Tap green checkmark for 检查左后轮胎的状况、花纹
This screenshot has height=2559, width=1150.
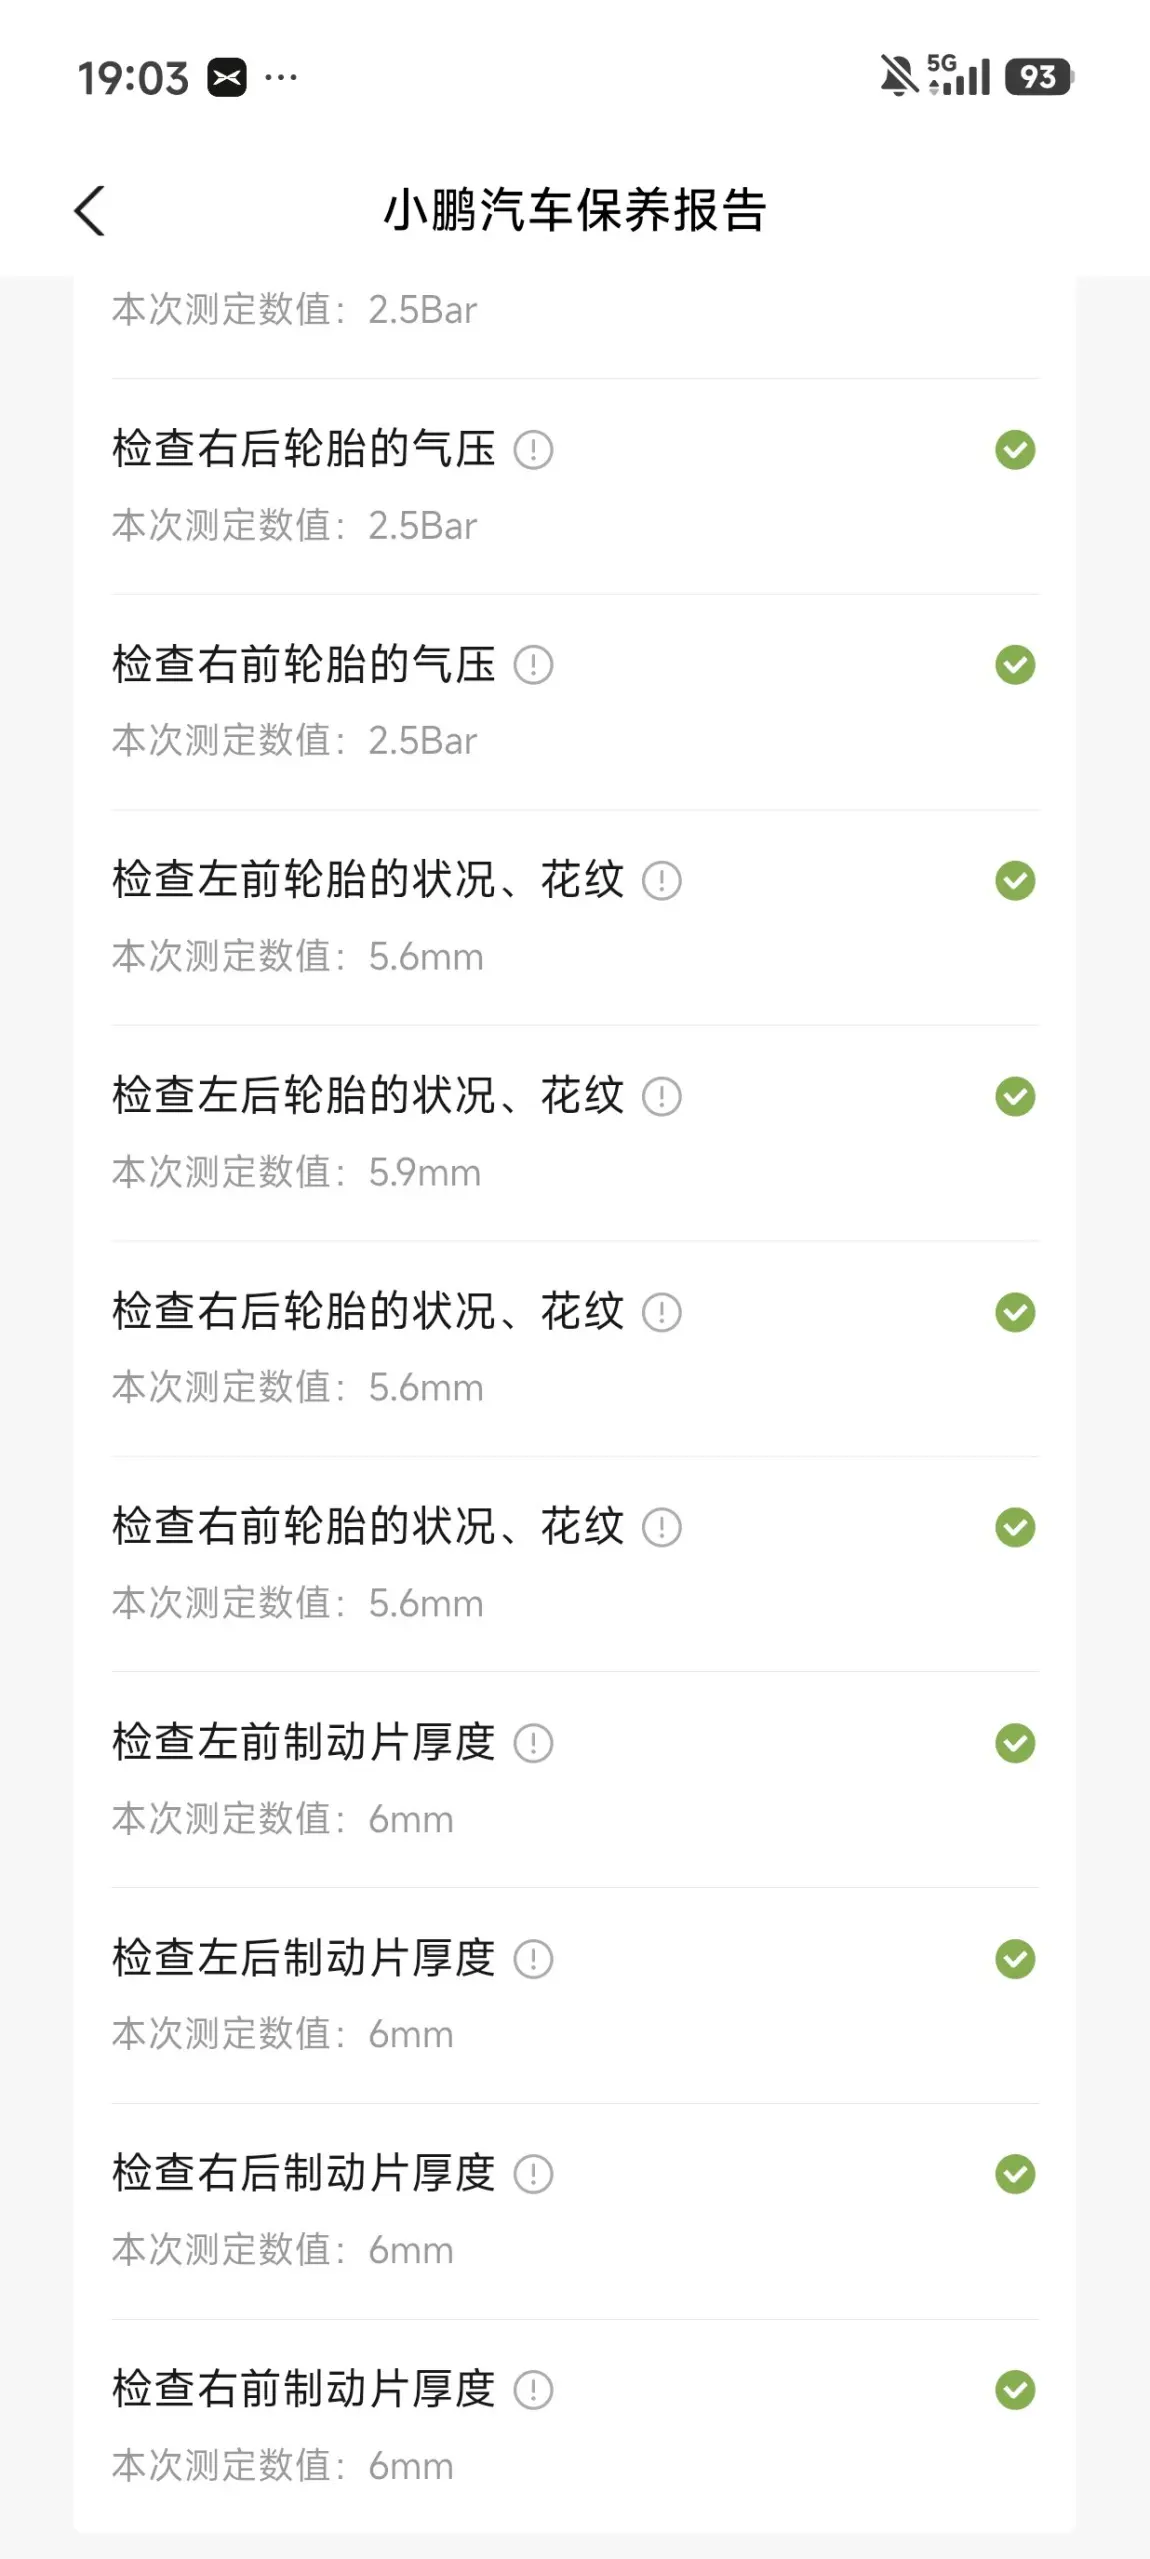click(1015, 1097)
